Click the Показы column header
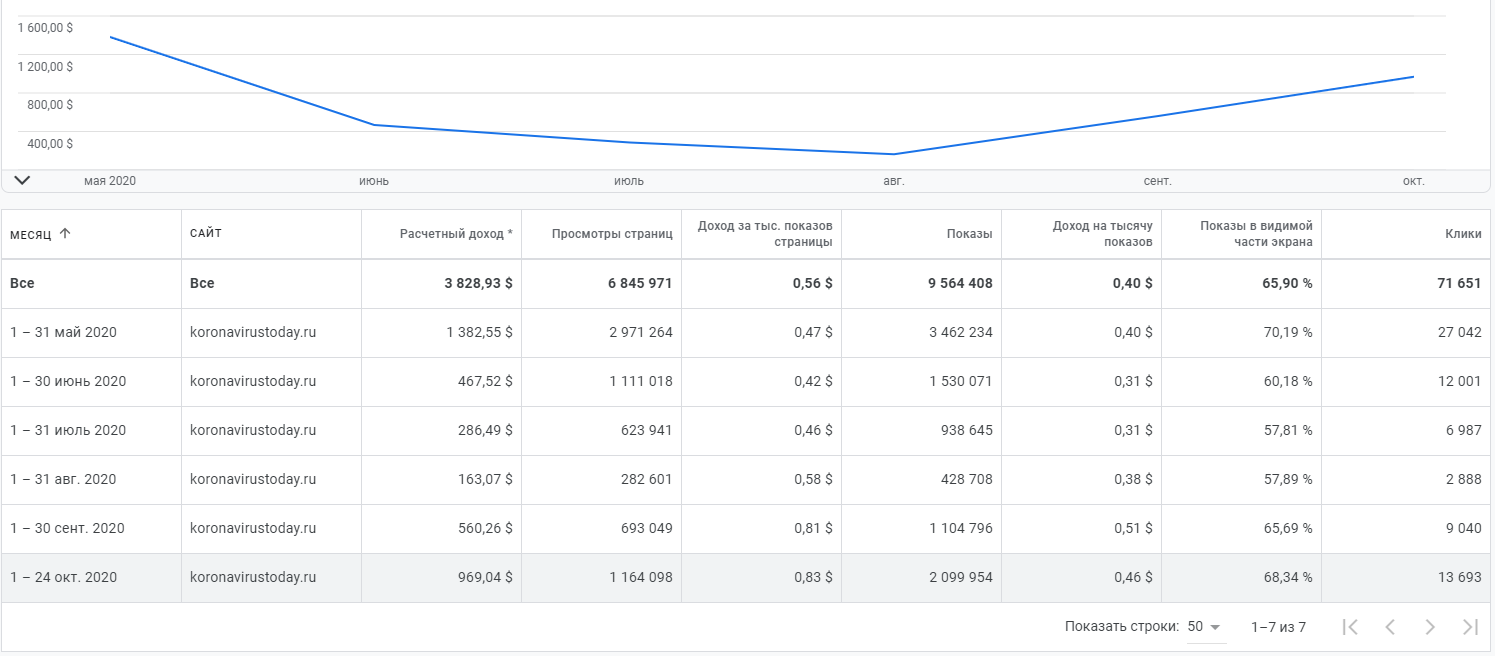Viewport: 1507px width, 663px height. (x=969, y=234)
